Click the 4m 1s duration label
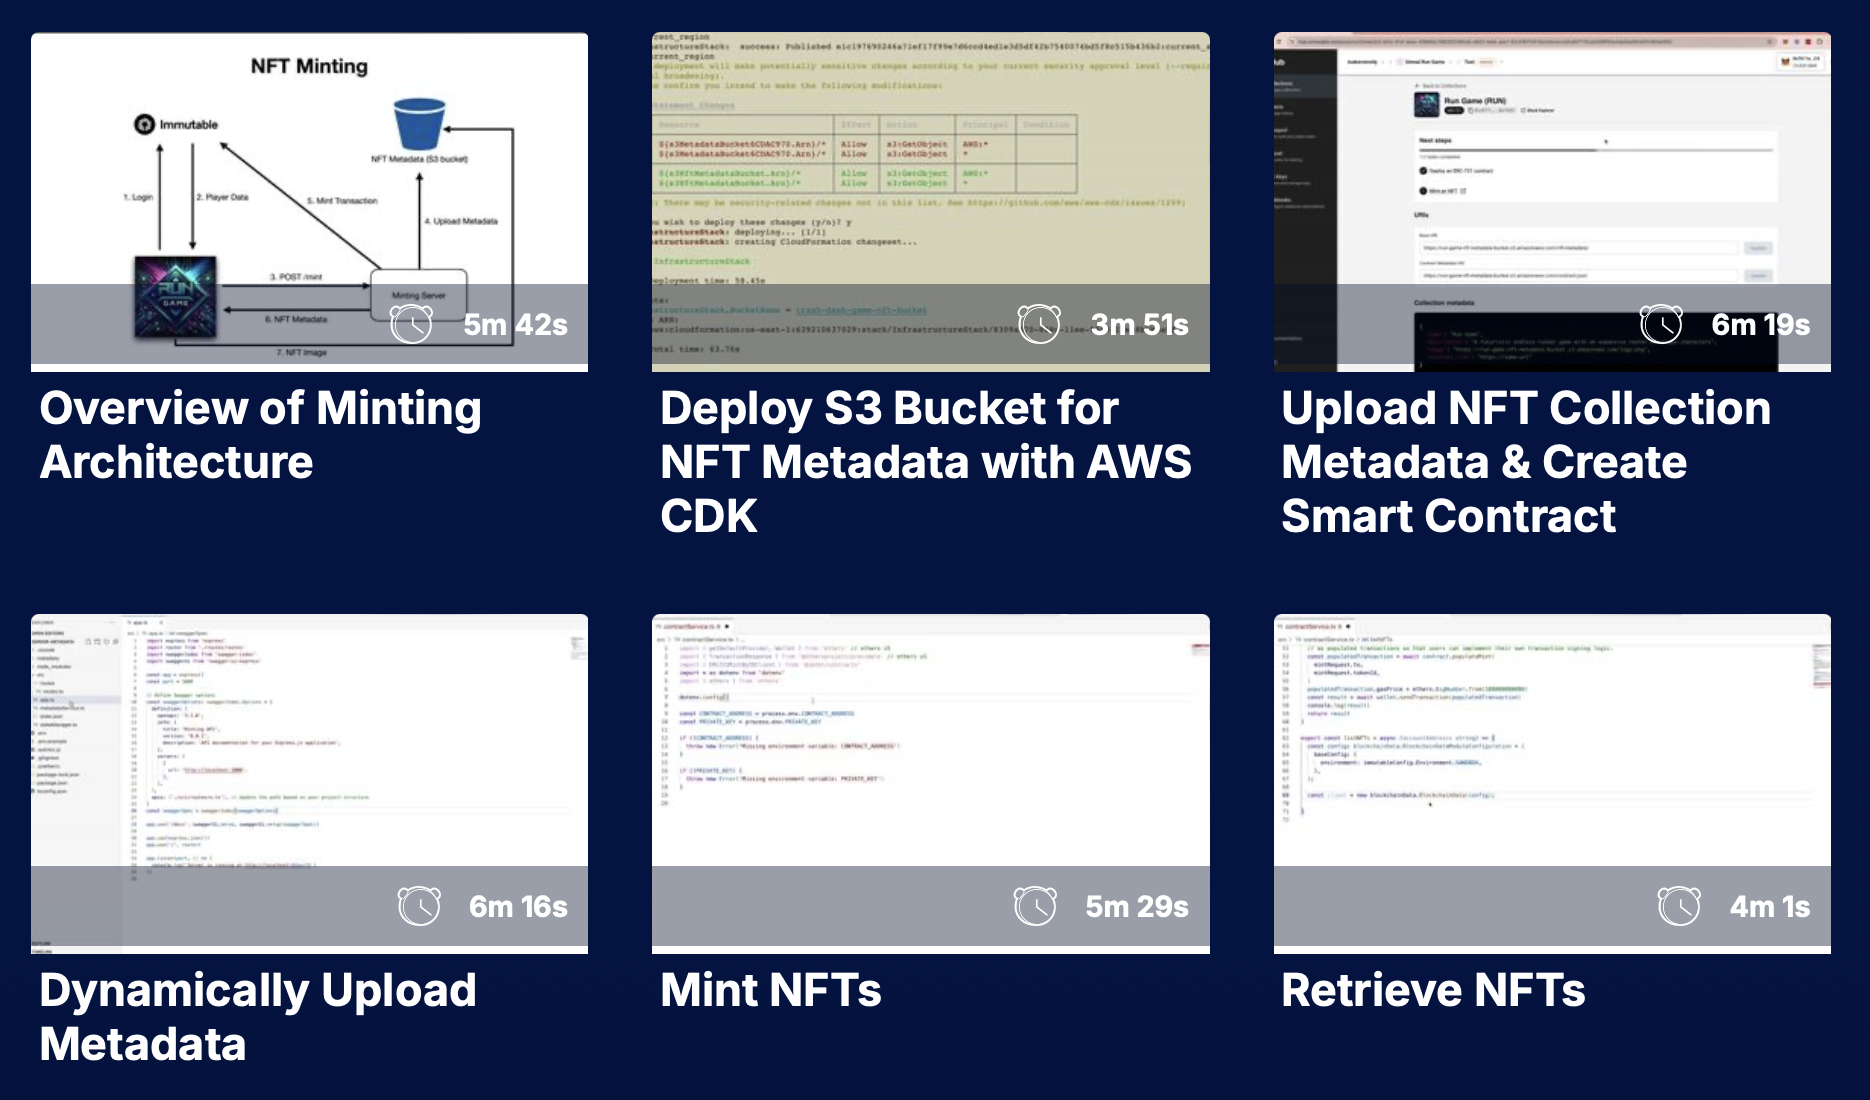Image resolution: width=1870 pixels, height=1100 pixels. point(1769,907)
